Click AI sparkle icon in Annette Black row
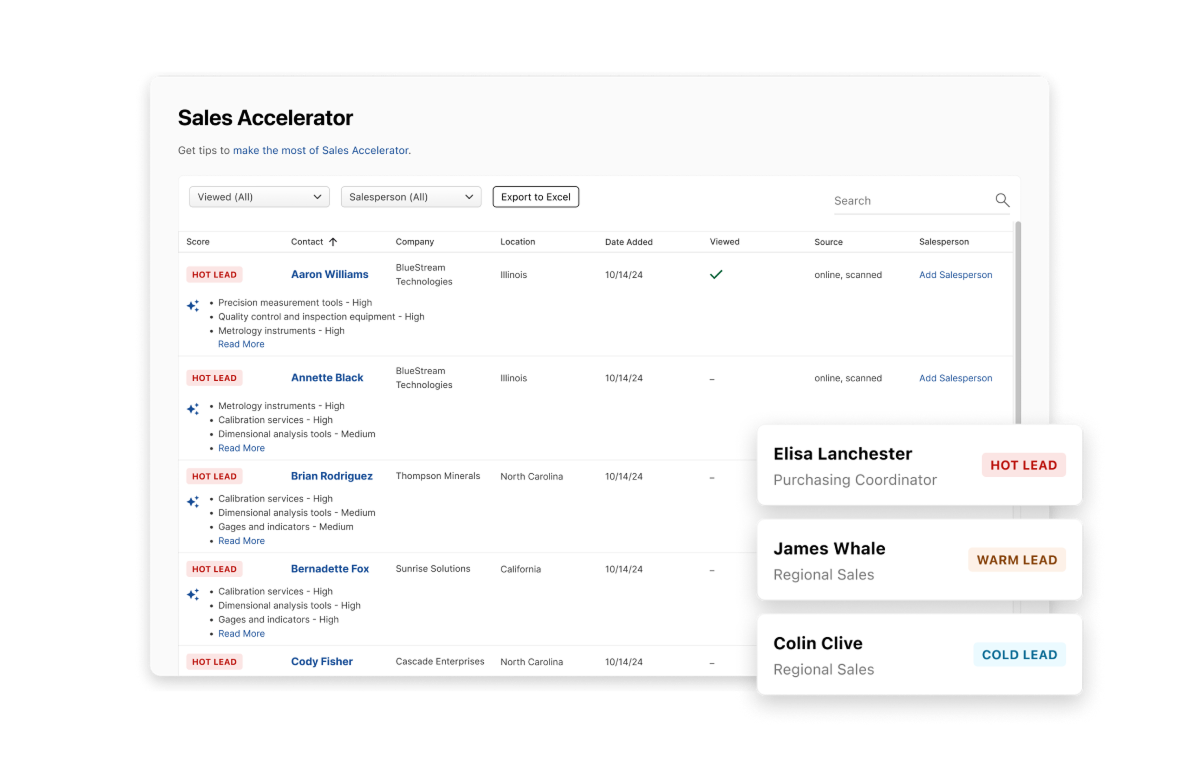 [x=193, y=409]
